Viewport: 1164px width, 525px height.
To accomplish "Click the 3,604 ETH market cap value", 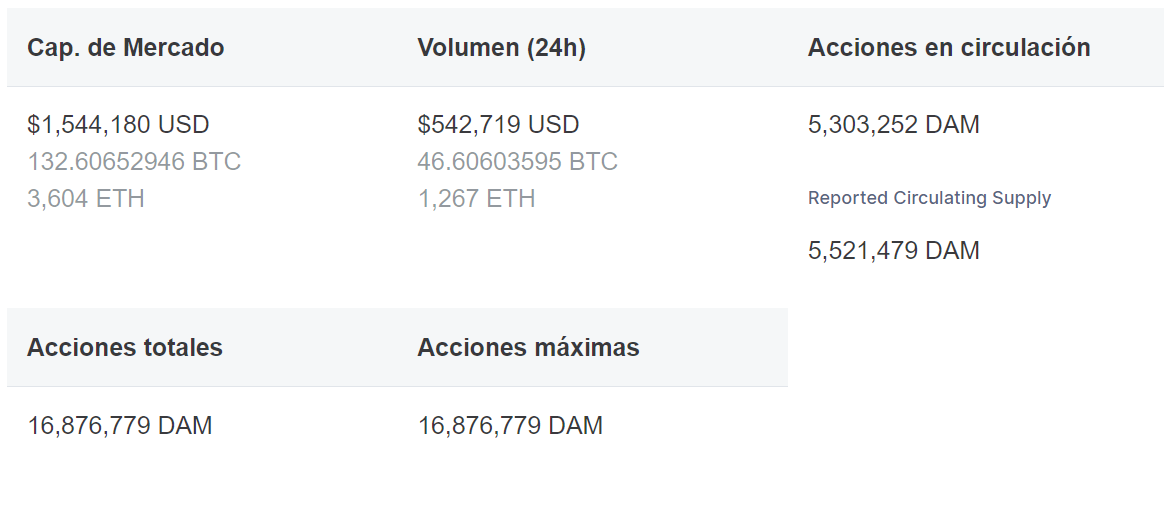I will click(x=85, y=199).
